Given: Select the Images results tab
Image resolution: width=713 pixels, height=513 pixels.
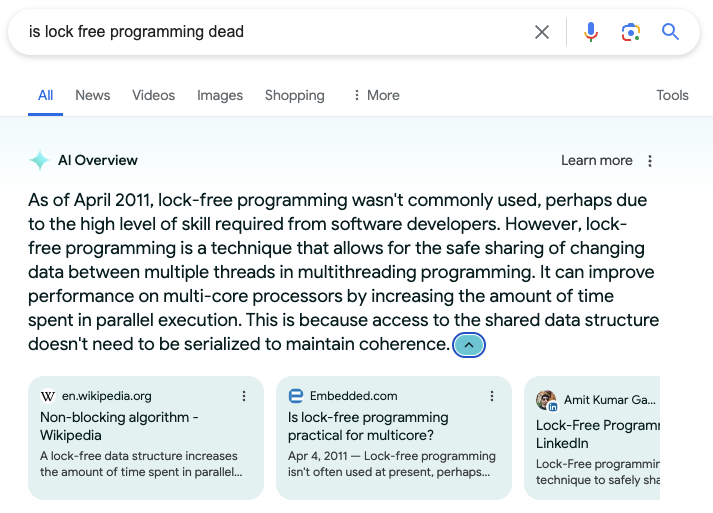Looking at the screenshot, I should tap(220, 95).
